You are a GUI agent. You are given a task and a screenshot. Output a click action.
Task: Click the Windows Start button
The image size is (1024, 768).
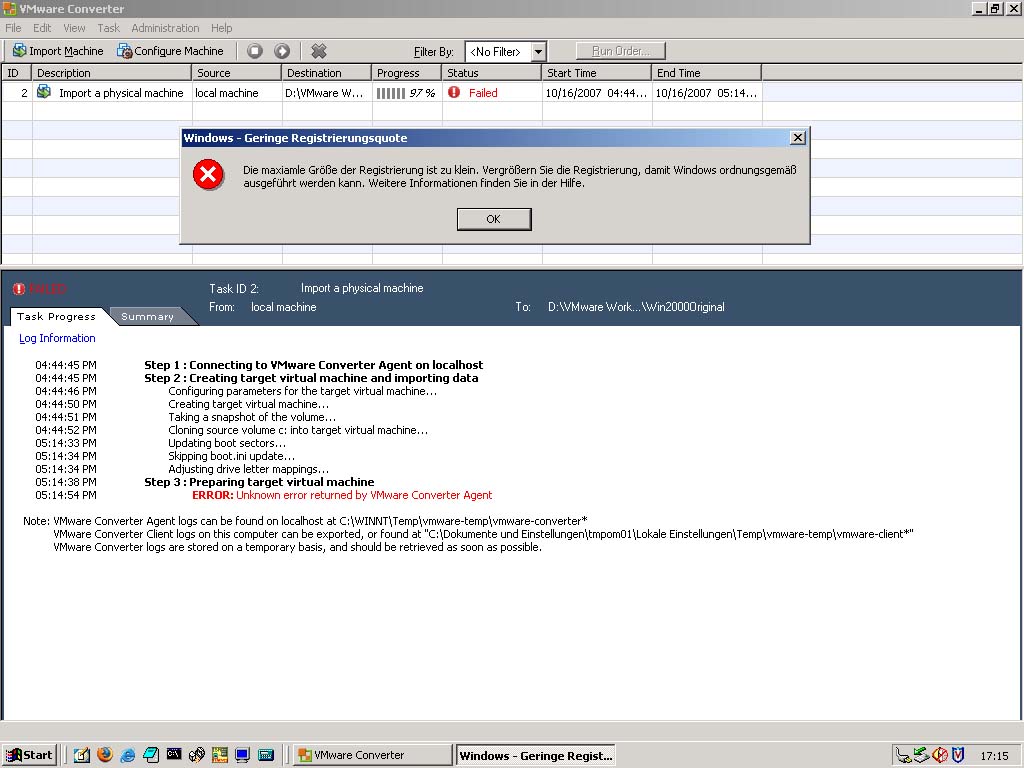click(x=29, y=755)
